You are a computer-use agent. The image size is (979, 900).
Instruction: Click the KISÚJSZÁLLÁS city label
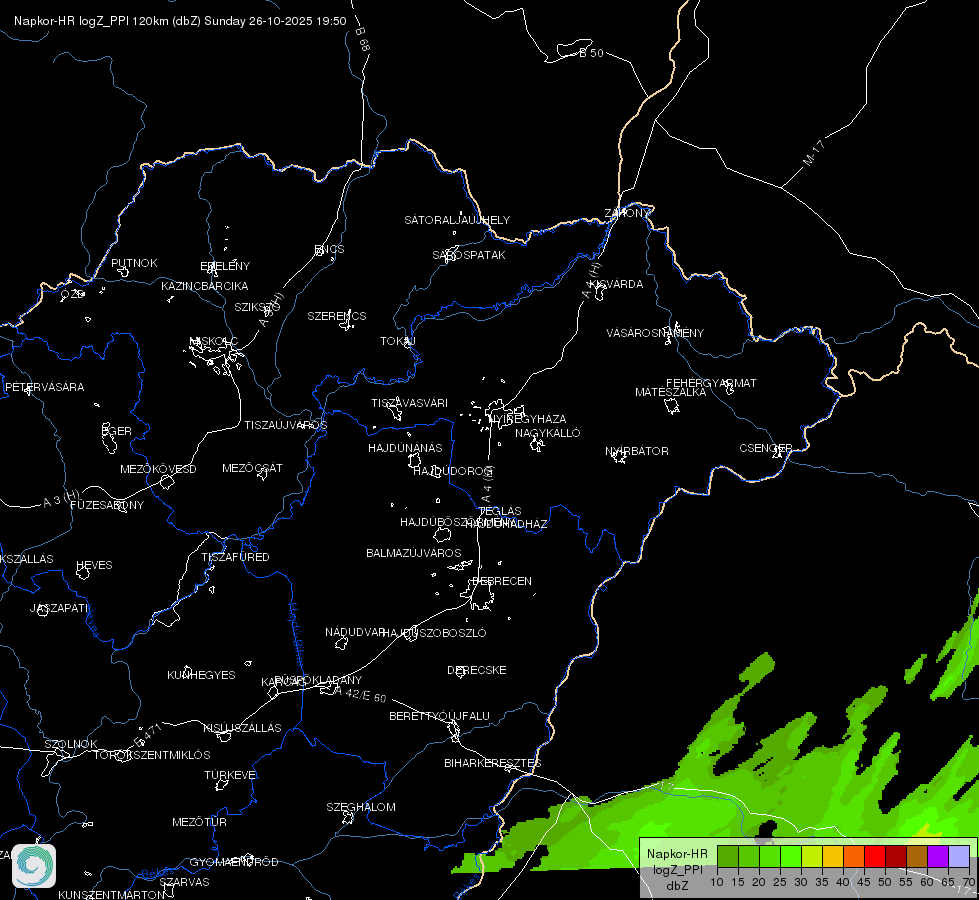[x=242, y=728]
